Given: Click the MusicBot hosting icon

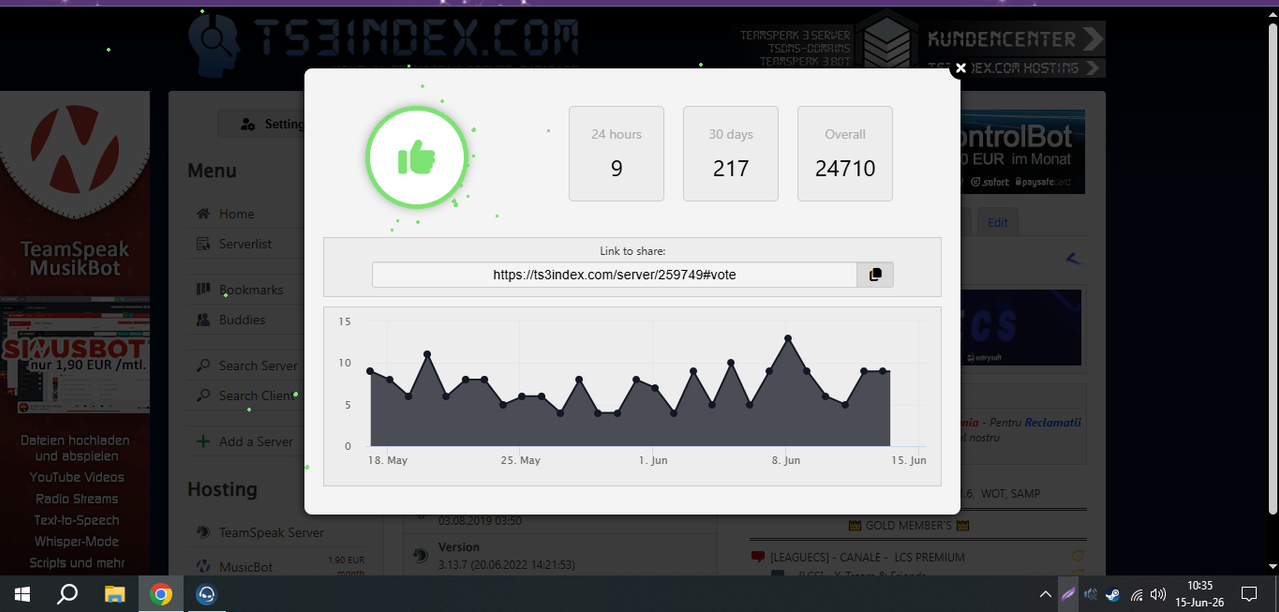Looking at the screenshot, I should (203, 567).
